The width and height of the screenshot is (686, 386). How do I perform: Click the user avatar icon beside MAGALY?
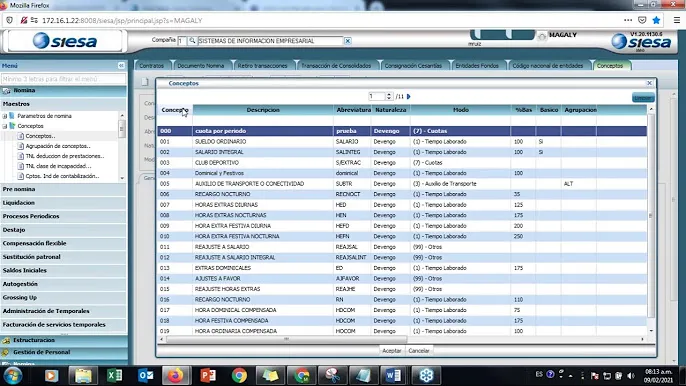[542, 37]
